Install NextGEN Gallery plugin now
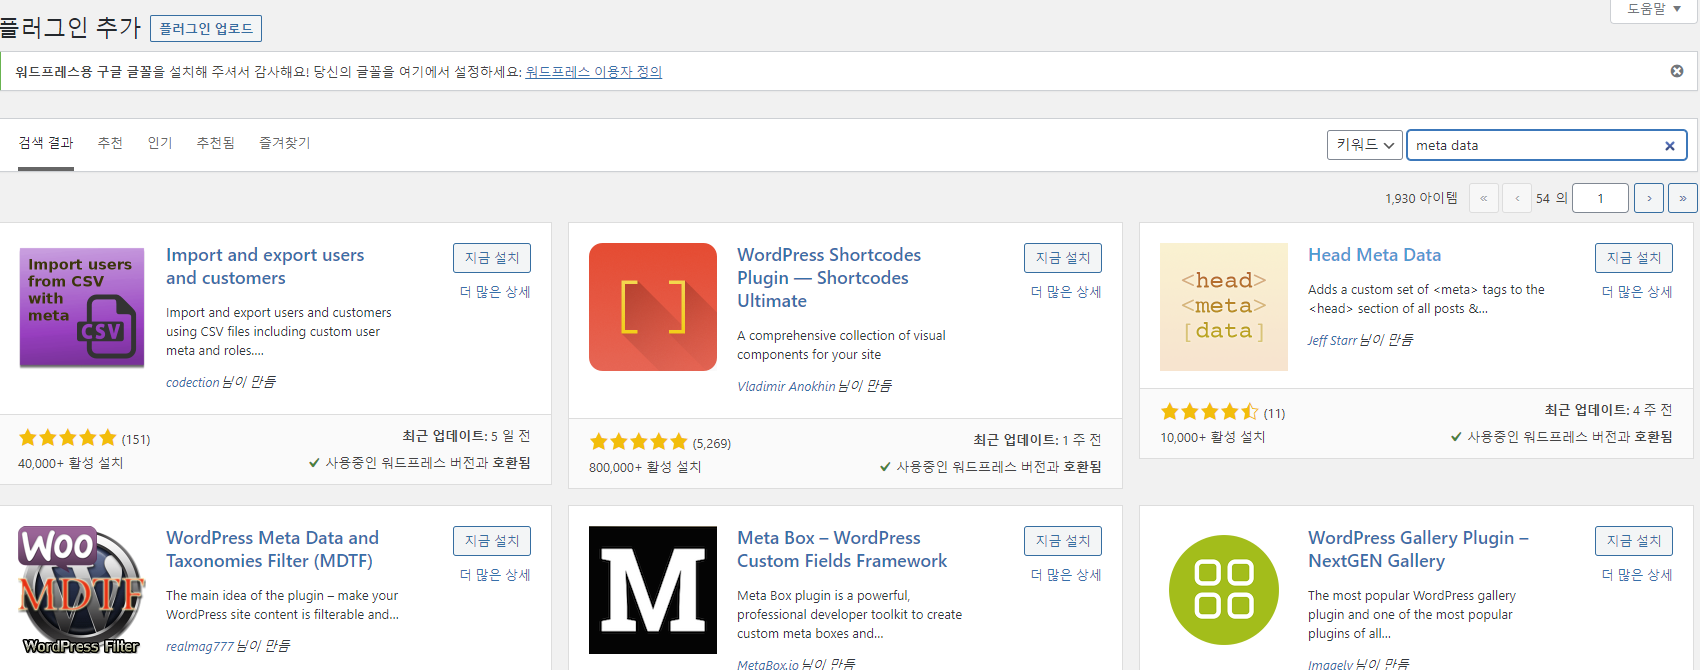 tap(1634, 541)
